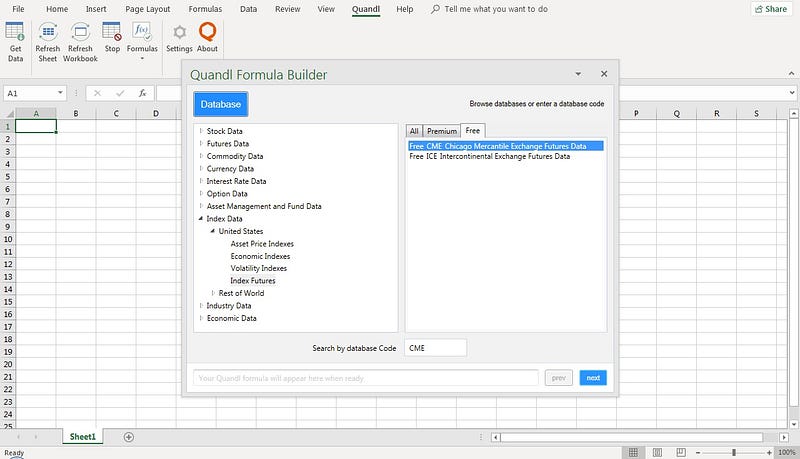Click the Refresh Workbook icon
Screen dimensions: 800x459
[80, 32]
